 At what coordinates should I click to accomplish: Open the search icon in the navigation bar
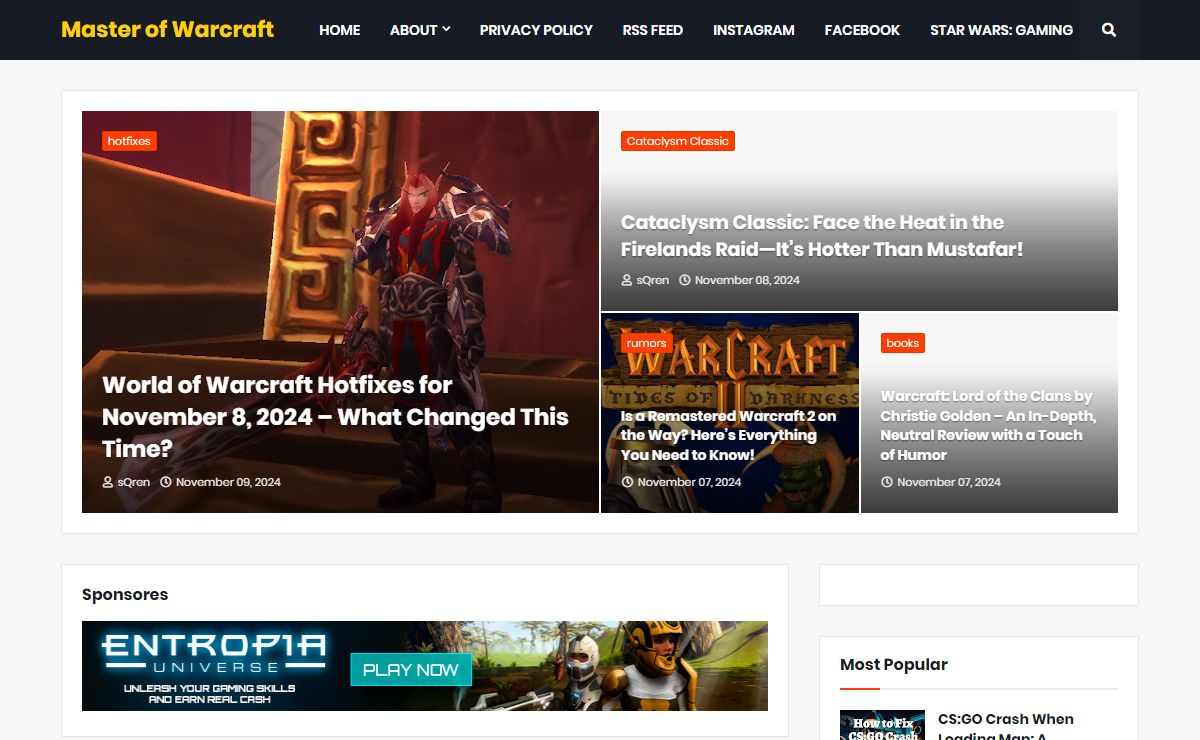coord(1108,30)
